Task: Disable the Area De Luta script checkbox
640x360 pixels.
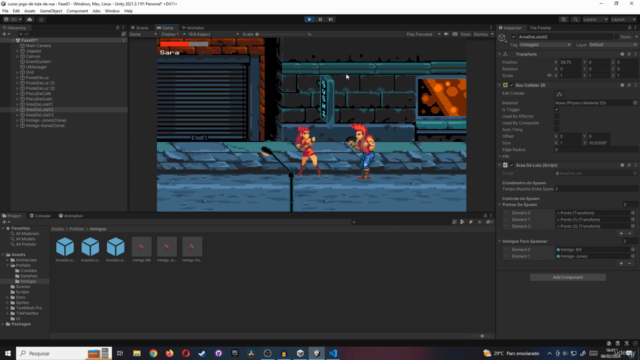Action: click(x=511, y=165)
